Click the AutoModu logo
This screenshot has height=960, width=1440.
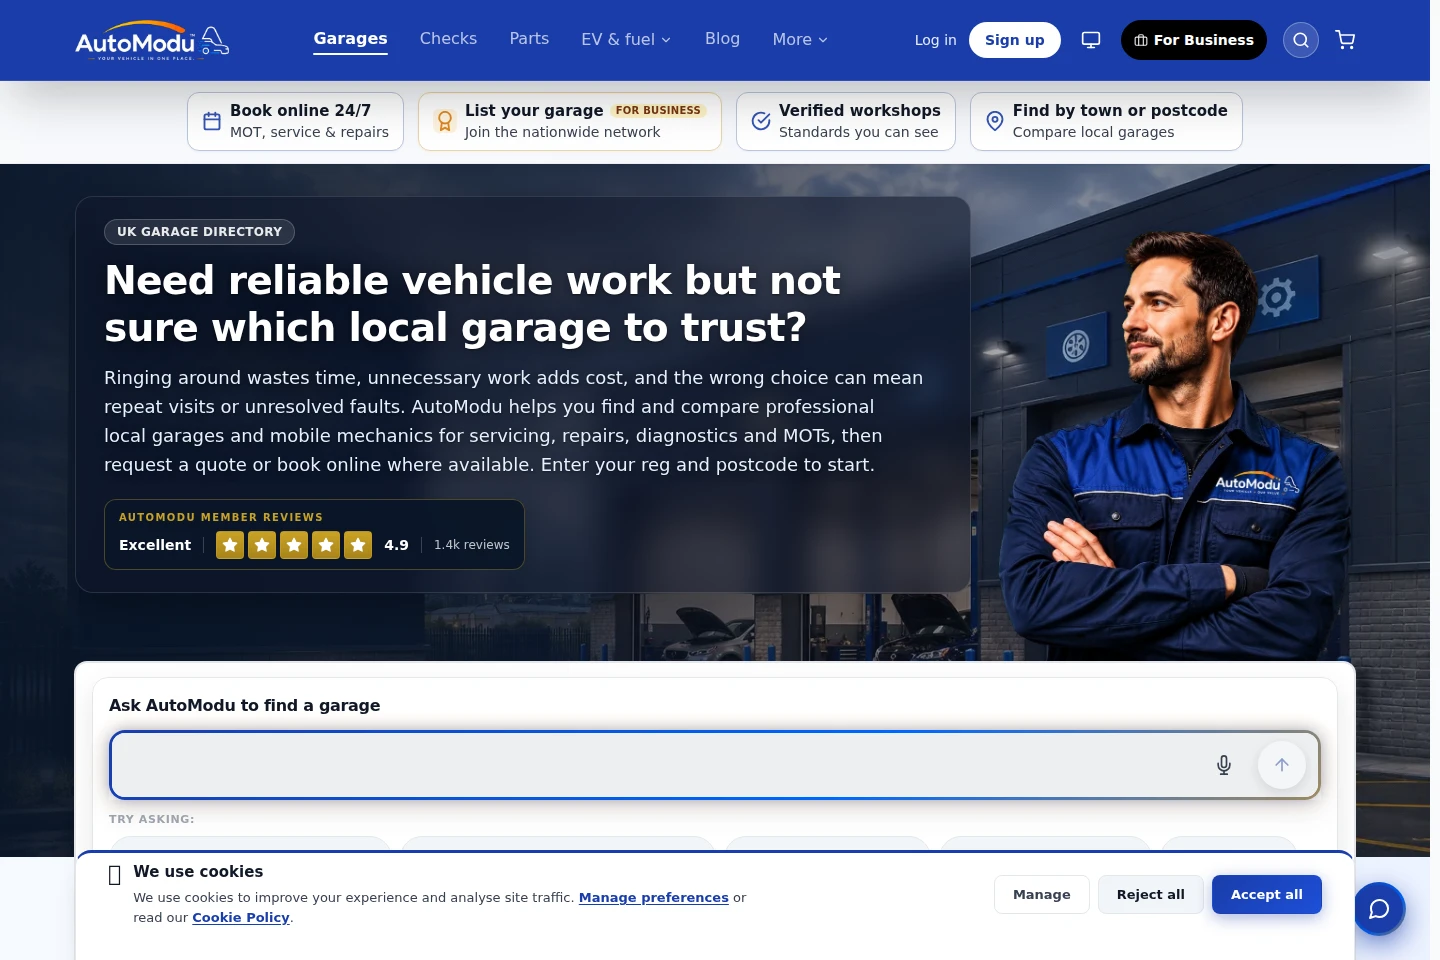click(152, 40)
